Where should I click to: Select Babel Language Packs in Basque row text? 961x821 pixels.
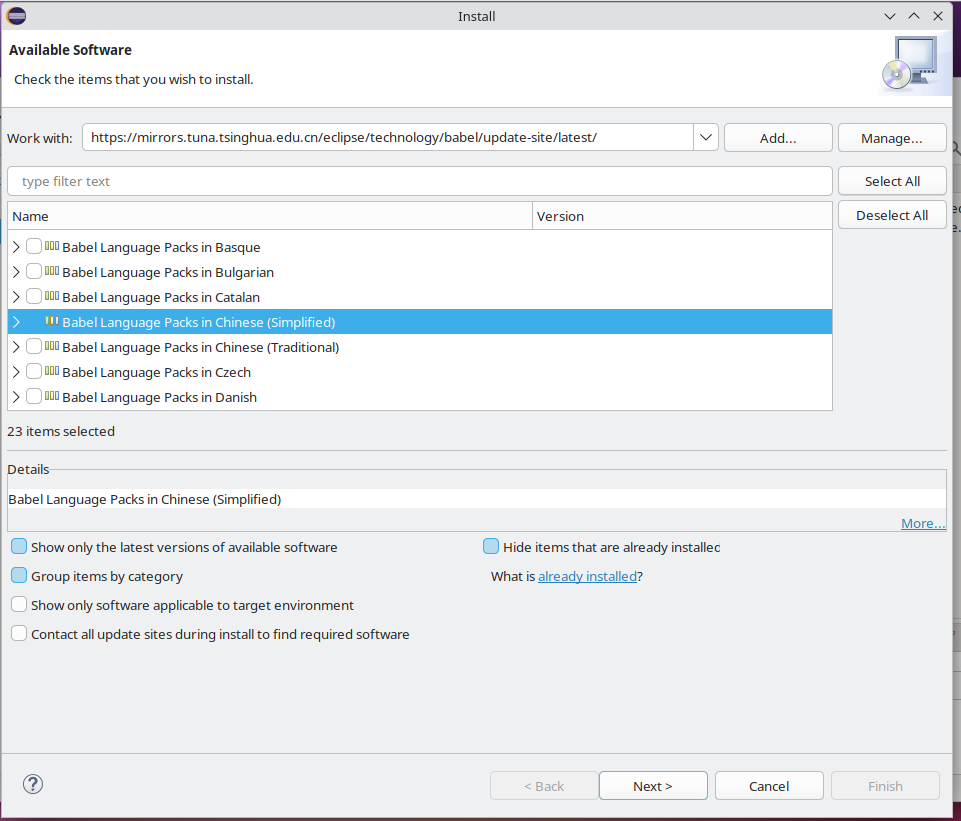click(x=161, y=247)
